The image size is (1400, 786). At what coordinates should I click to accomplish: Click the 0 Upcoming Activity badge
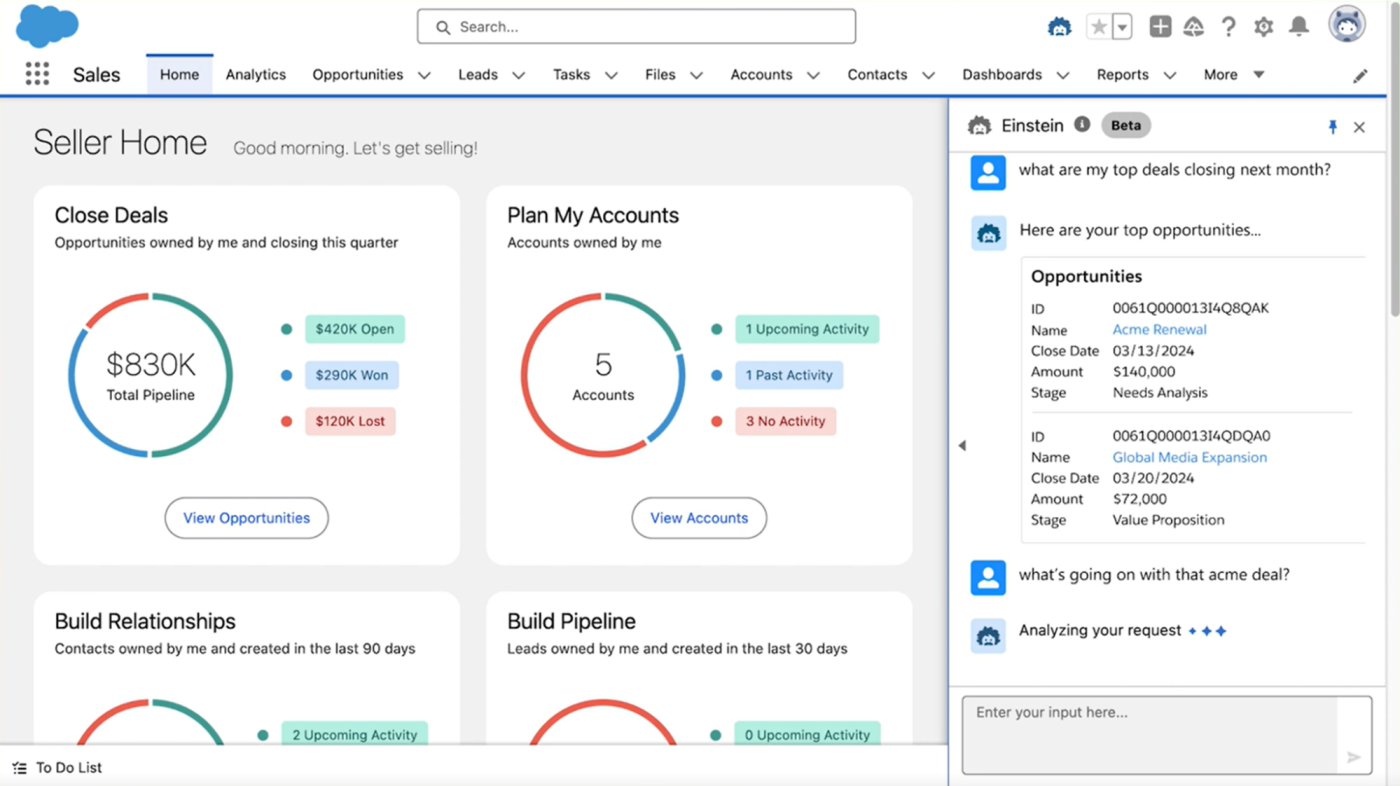pos(807,735)
